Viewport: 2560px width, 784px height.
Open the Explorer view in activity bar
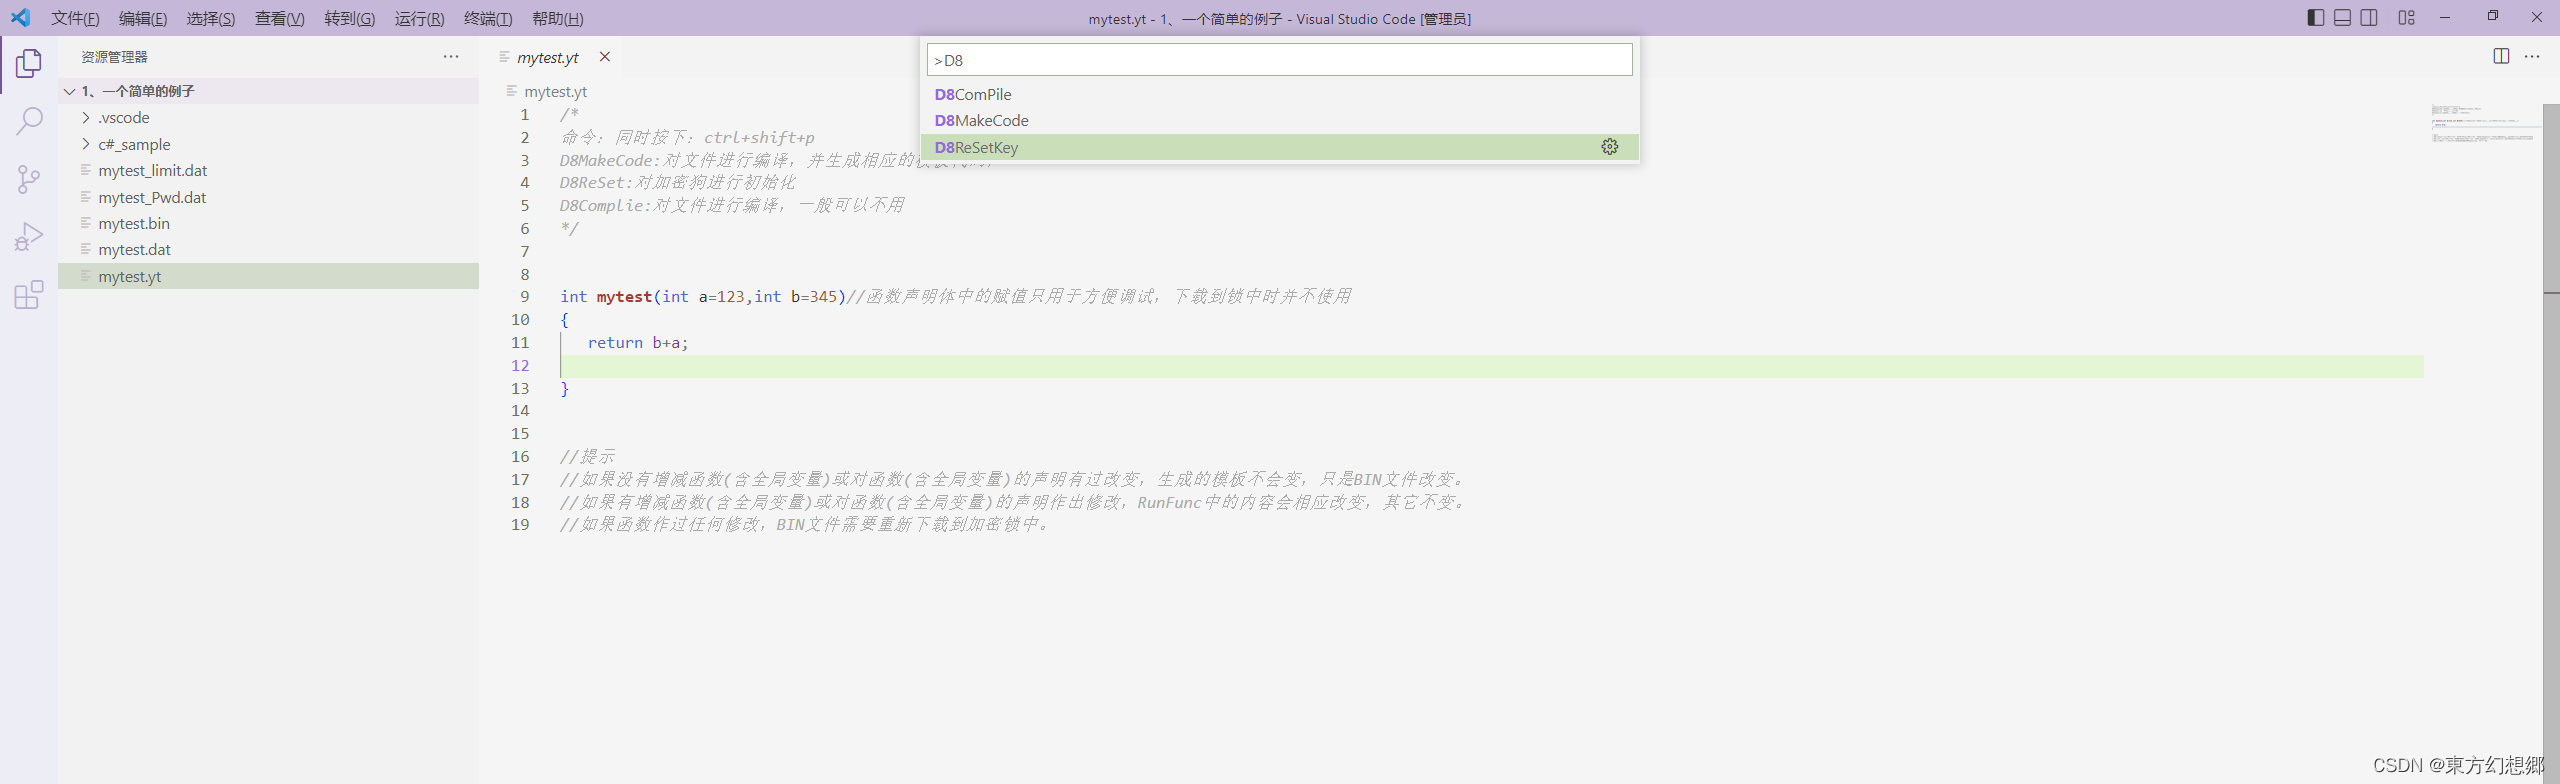point(29,64)
